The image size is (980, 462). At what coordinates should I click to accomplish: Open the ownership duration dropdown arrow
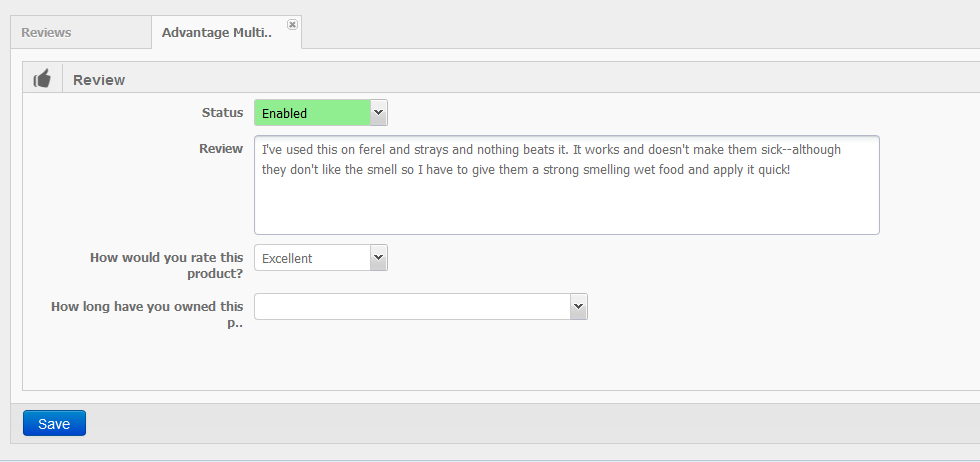[579, 306]
